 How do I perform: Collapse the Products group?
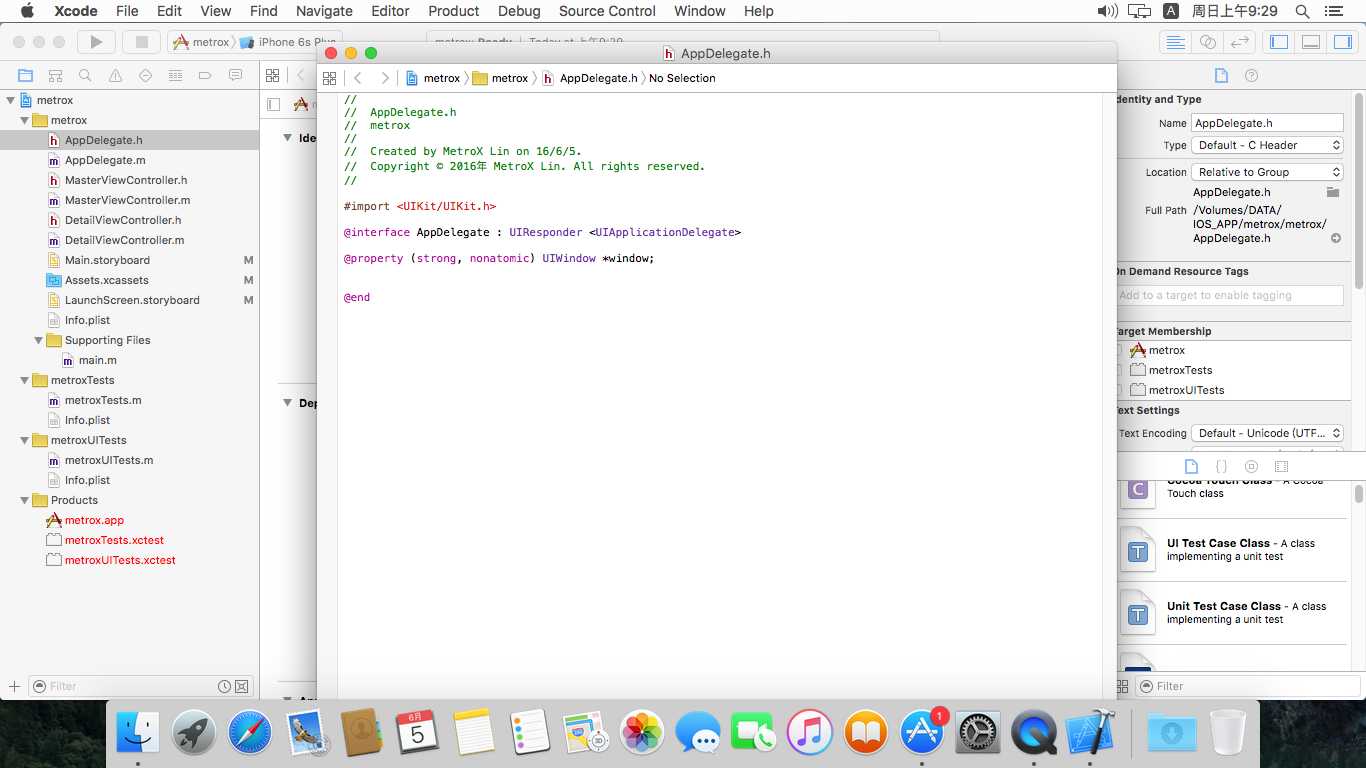coord(25,500)
